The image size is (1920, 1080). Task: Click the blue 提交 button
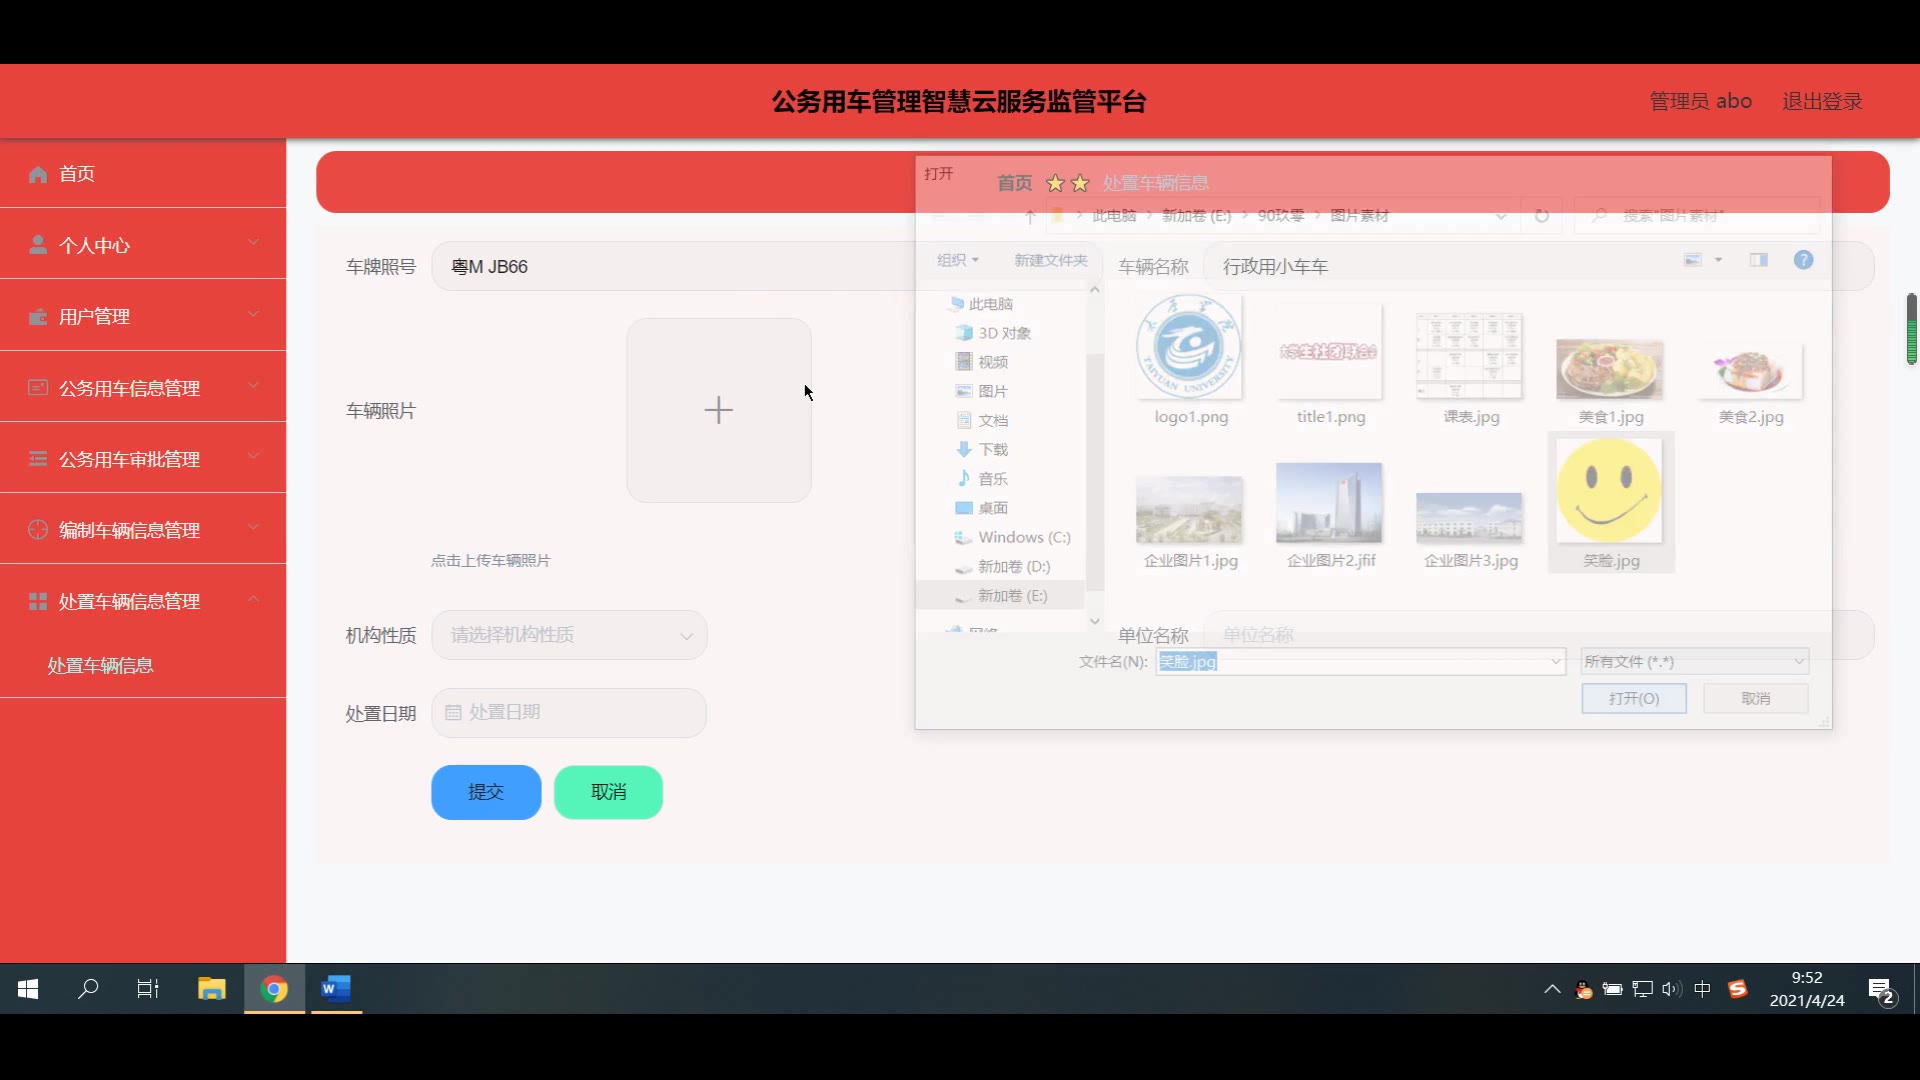(x=486, y=792)
